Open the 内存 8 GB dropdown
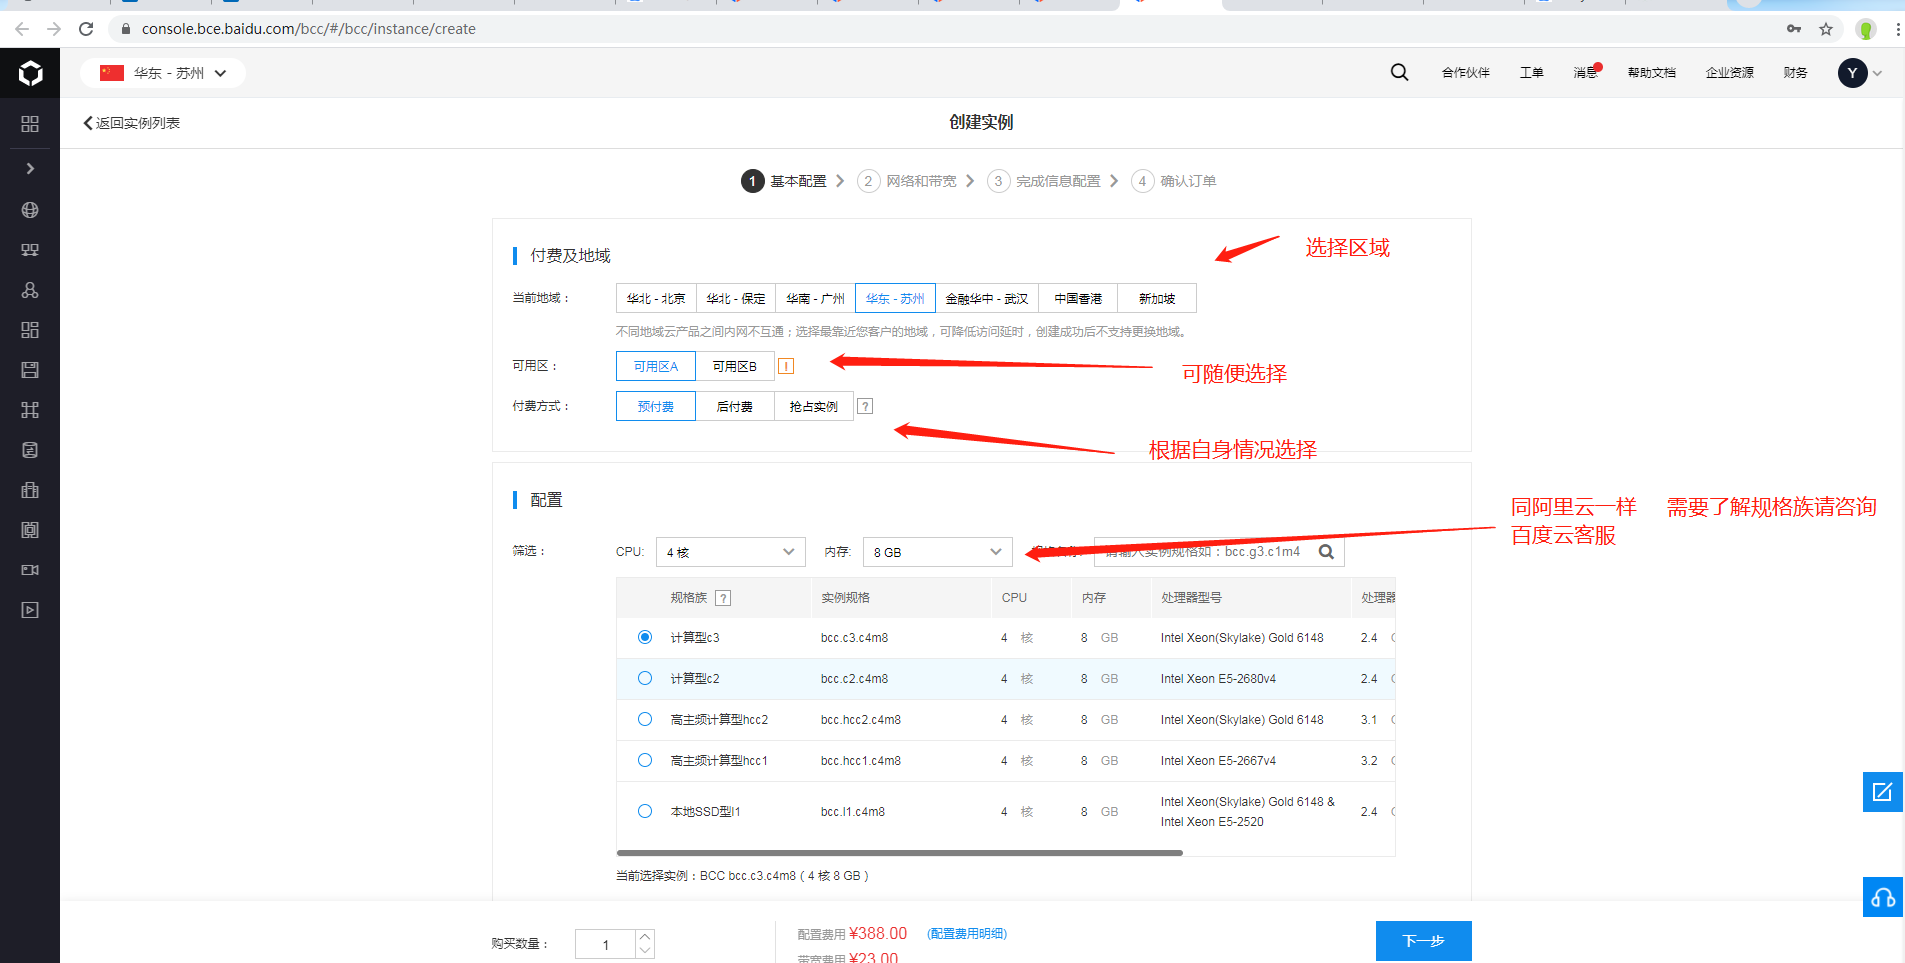The width and height of the screenshot is (1905, 963). click(x=938, y=552)
